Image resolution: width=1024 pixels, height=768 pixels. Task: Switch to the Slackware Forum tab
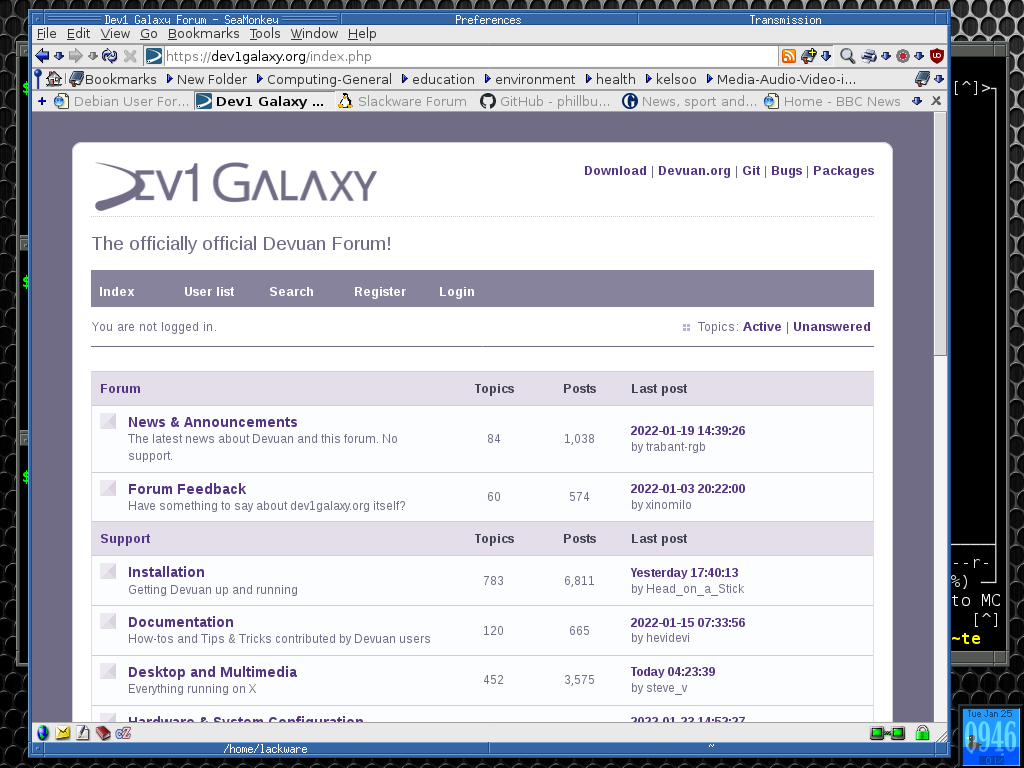coord(404,101)
